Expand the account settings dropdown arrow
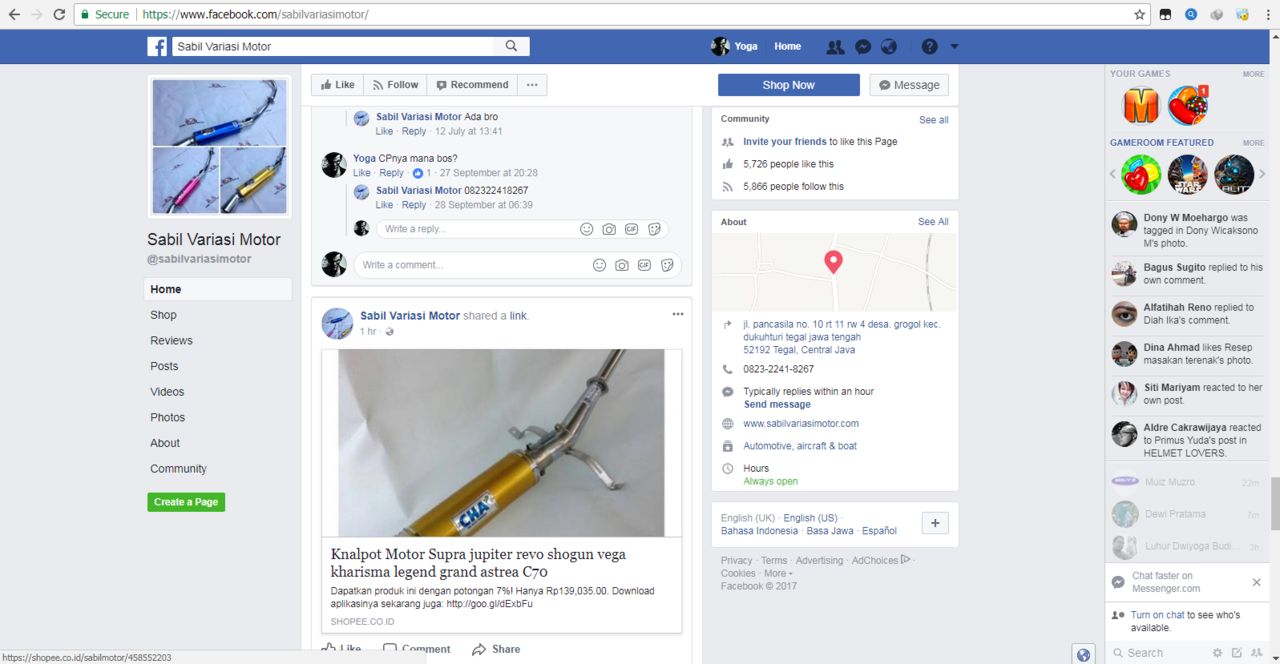The width and height of the screenshot is (1280, 664). coord(954,47)
